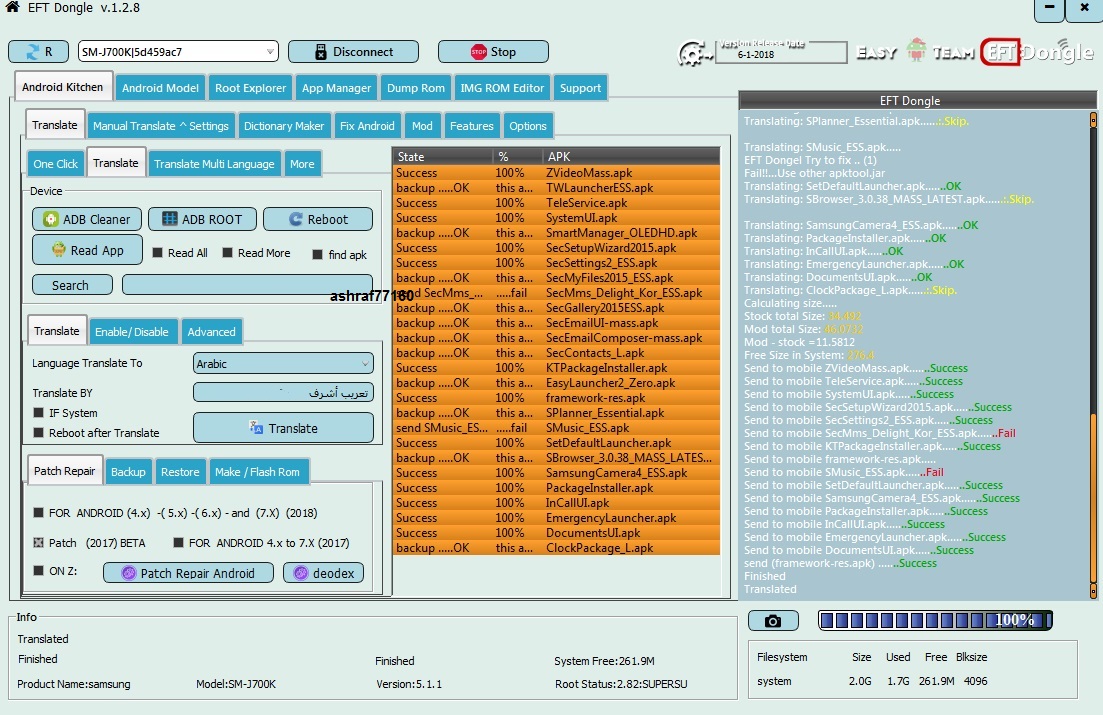Click the APK column header

[x=630, y=156]
